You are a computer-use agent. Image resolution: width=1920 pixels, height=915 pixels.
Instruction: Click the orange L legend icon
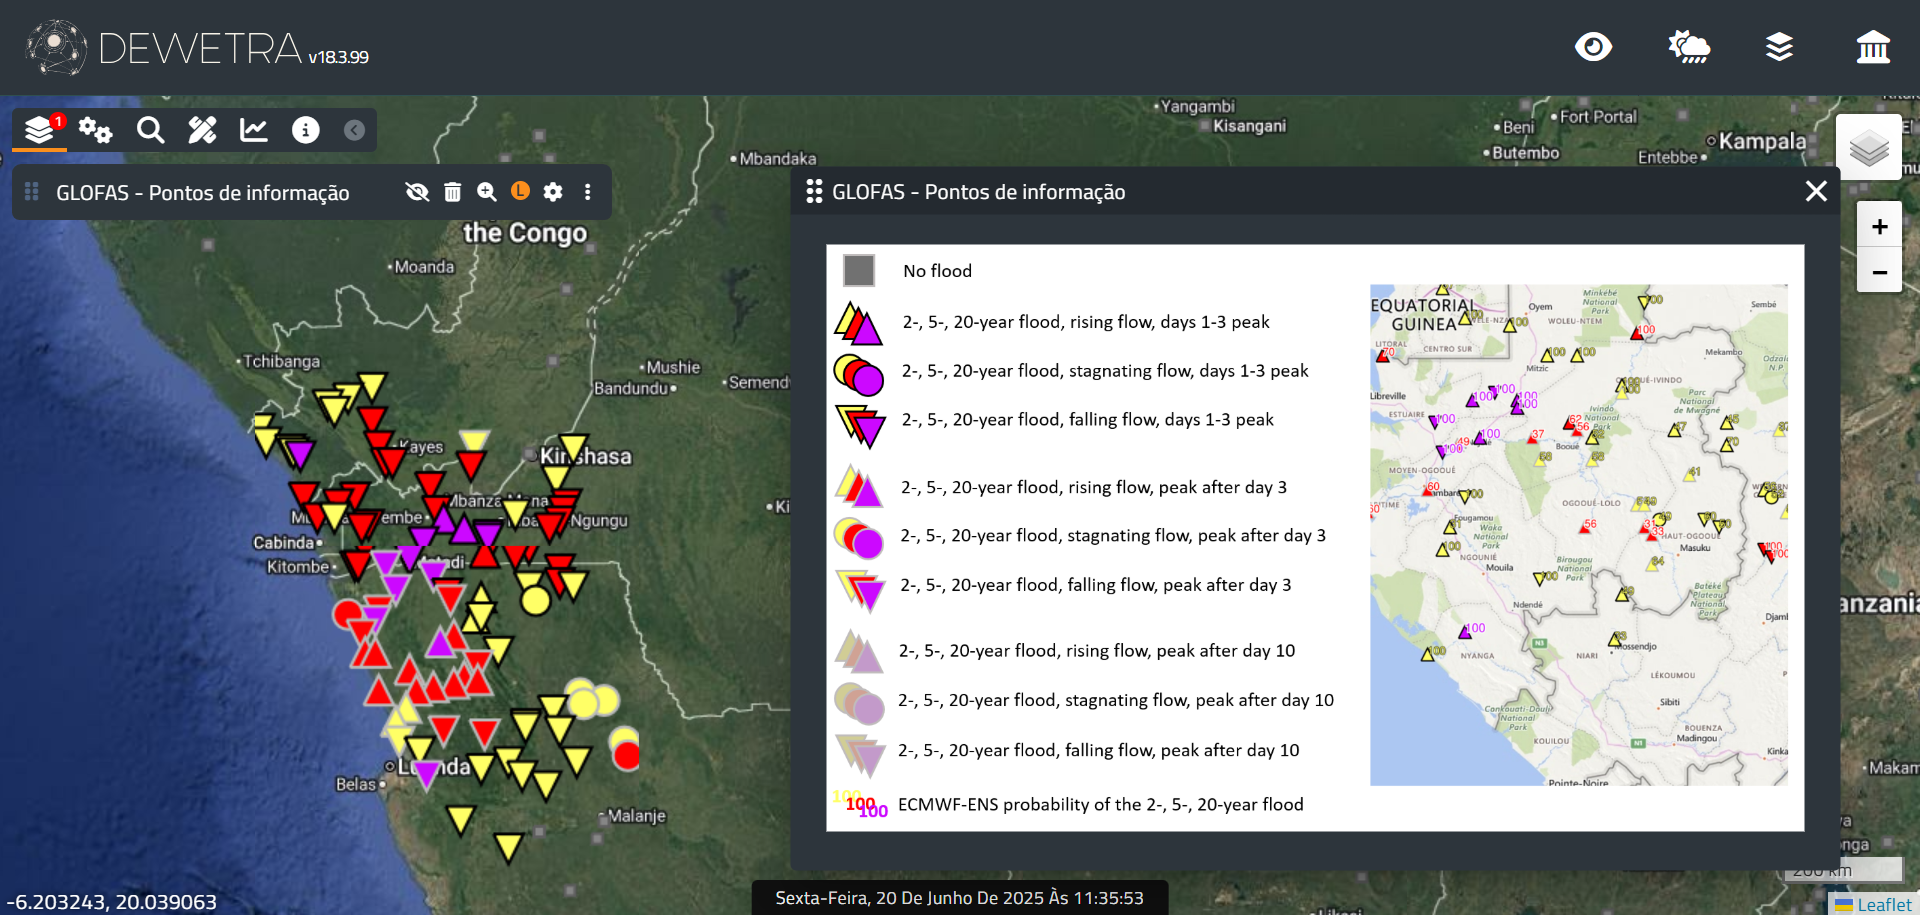520,191
